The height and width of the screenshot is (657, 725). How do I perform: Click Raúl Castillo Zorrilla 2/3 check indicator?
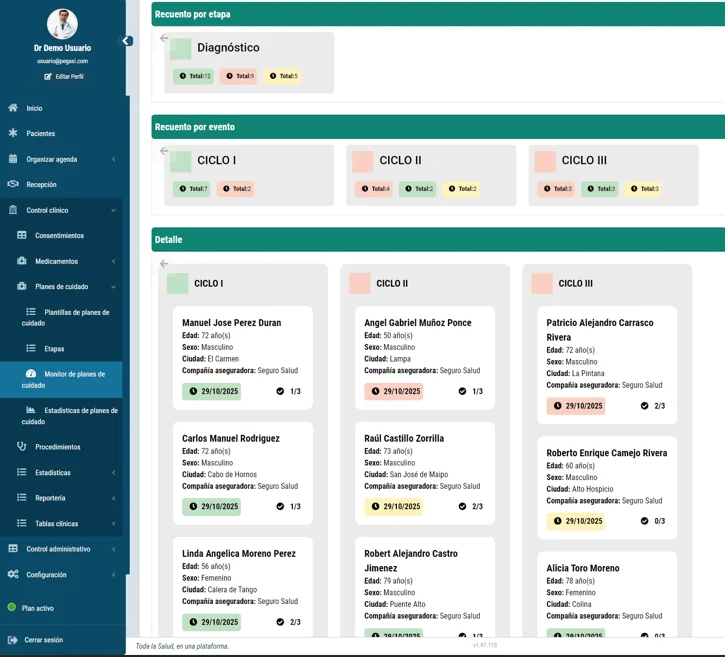pyautogui.click(x=471, y=506)
